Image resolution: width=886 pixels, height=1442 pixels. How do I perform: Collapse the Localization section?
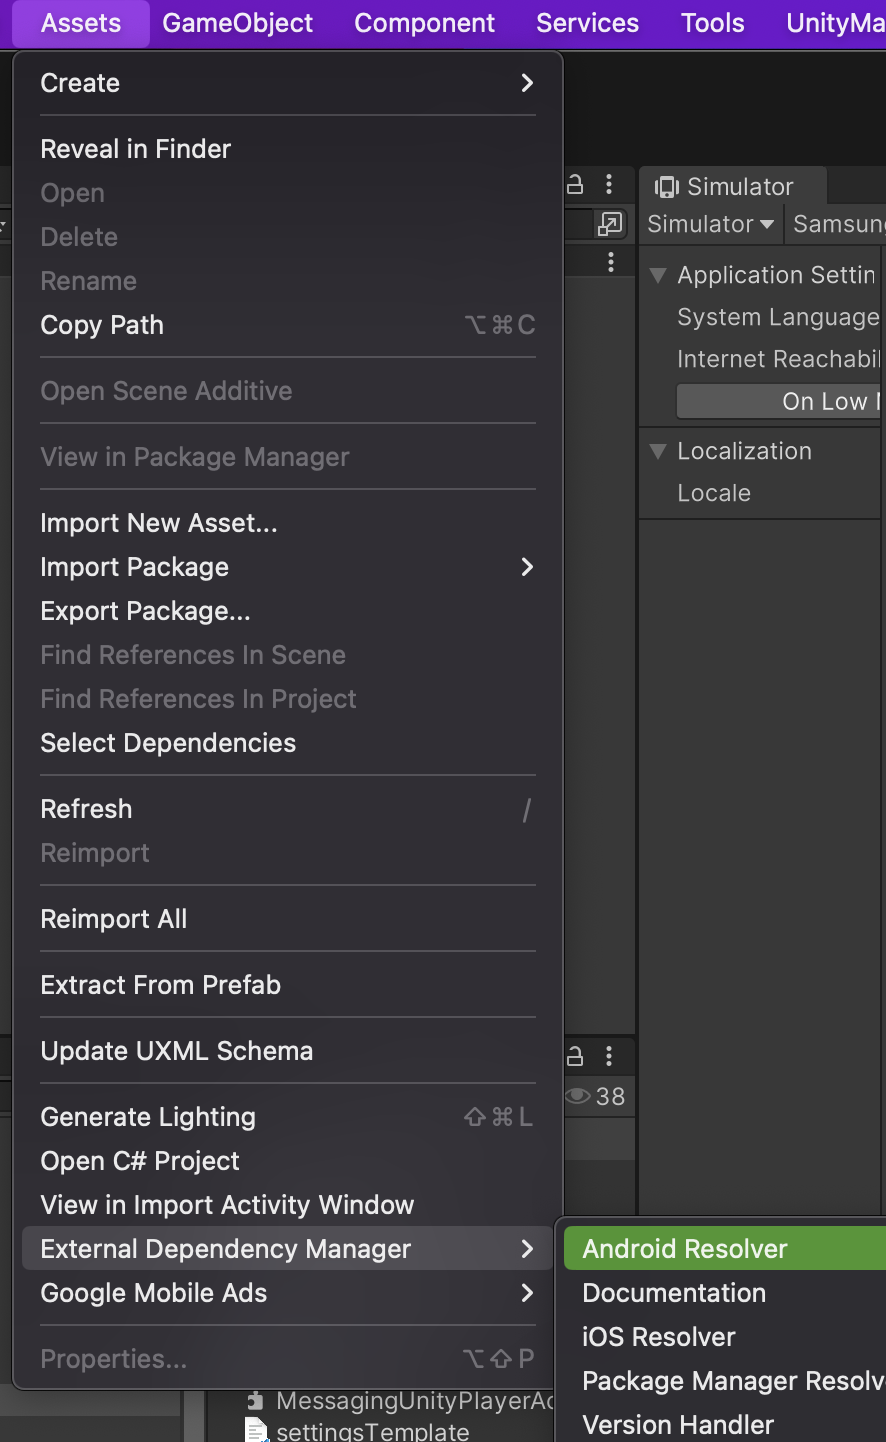658,451
